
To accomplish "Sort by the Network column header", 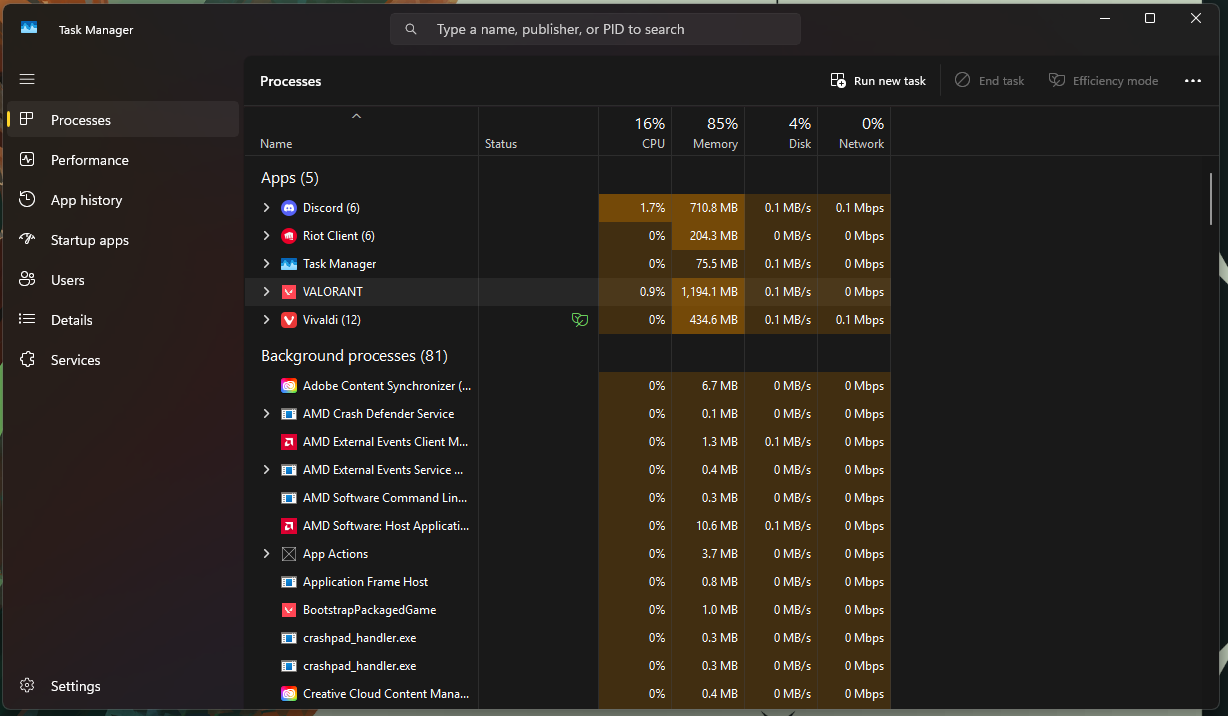I will (854, 131).
